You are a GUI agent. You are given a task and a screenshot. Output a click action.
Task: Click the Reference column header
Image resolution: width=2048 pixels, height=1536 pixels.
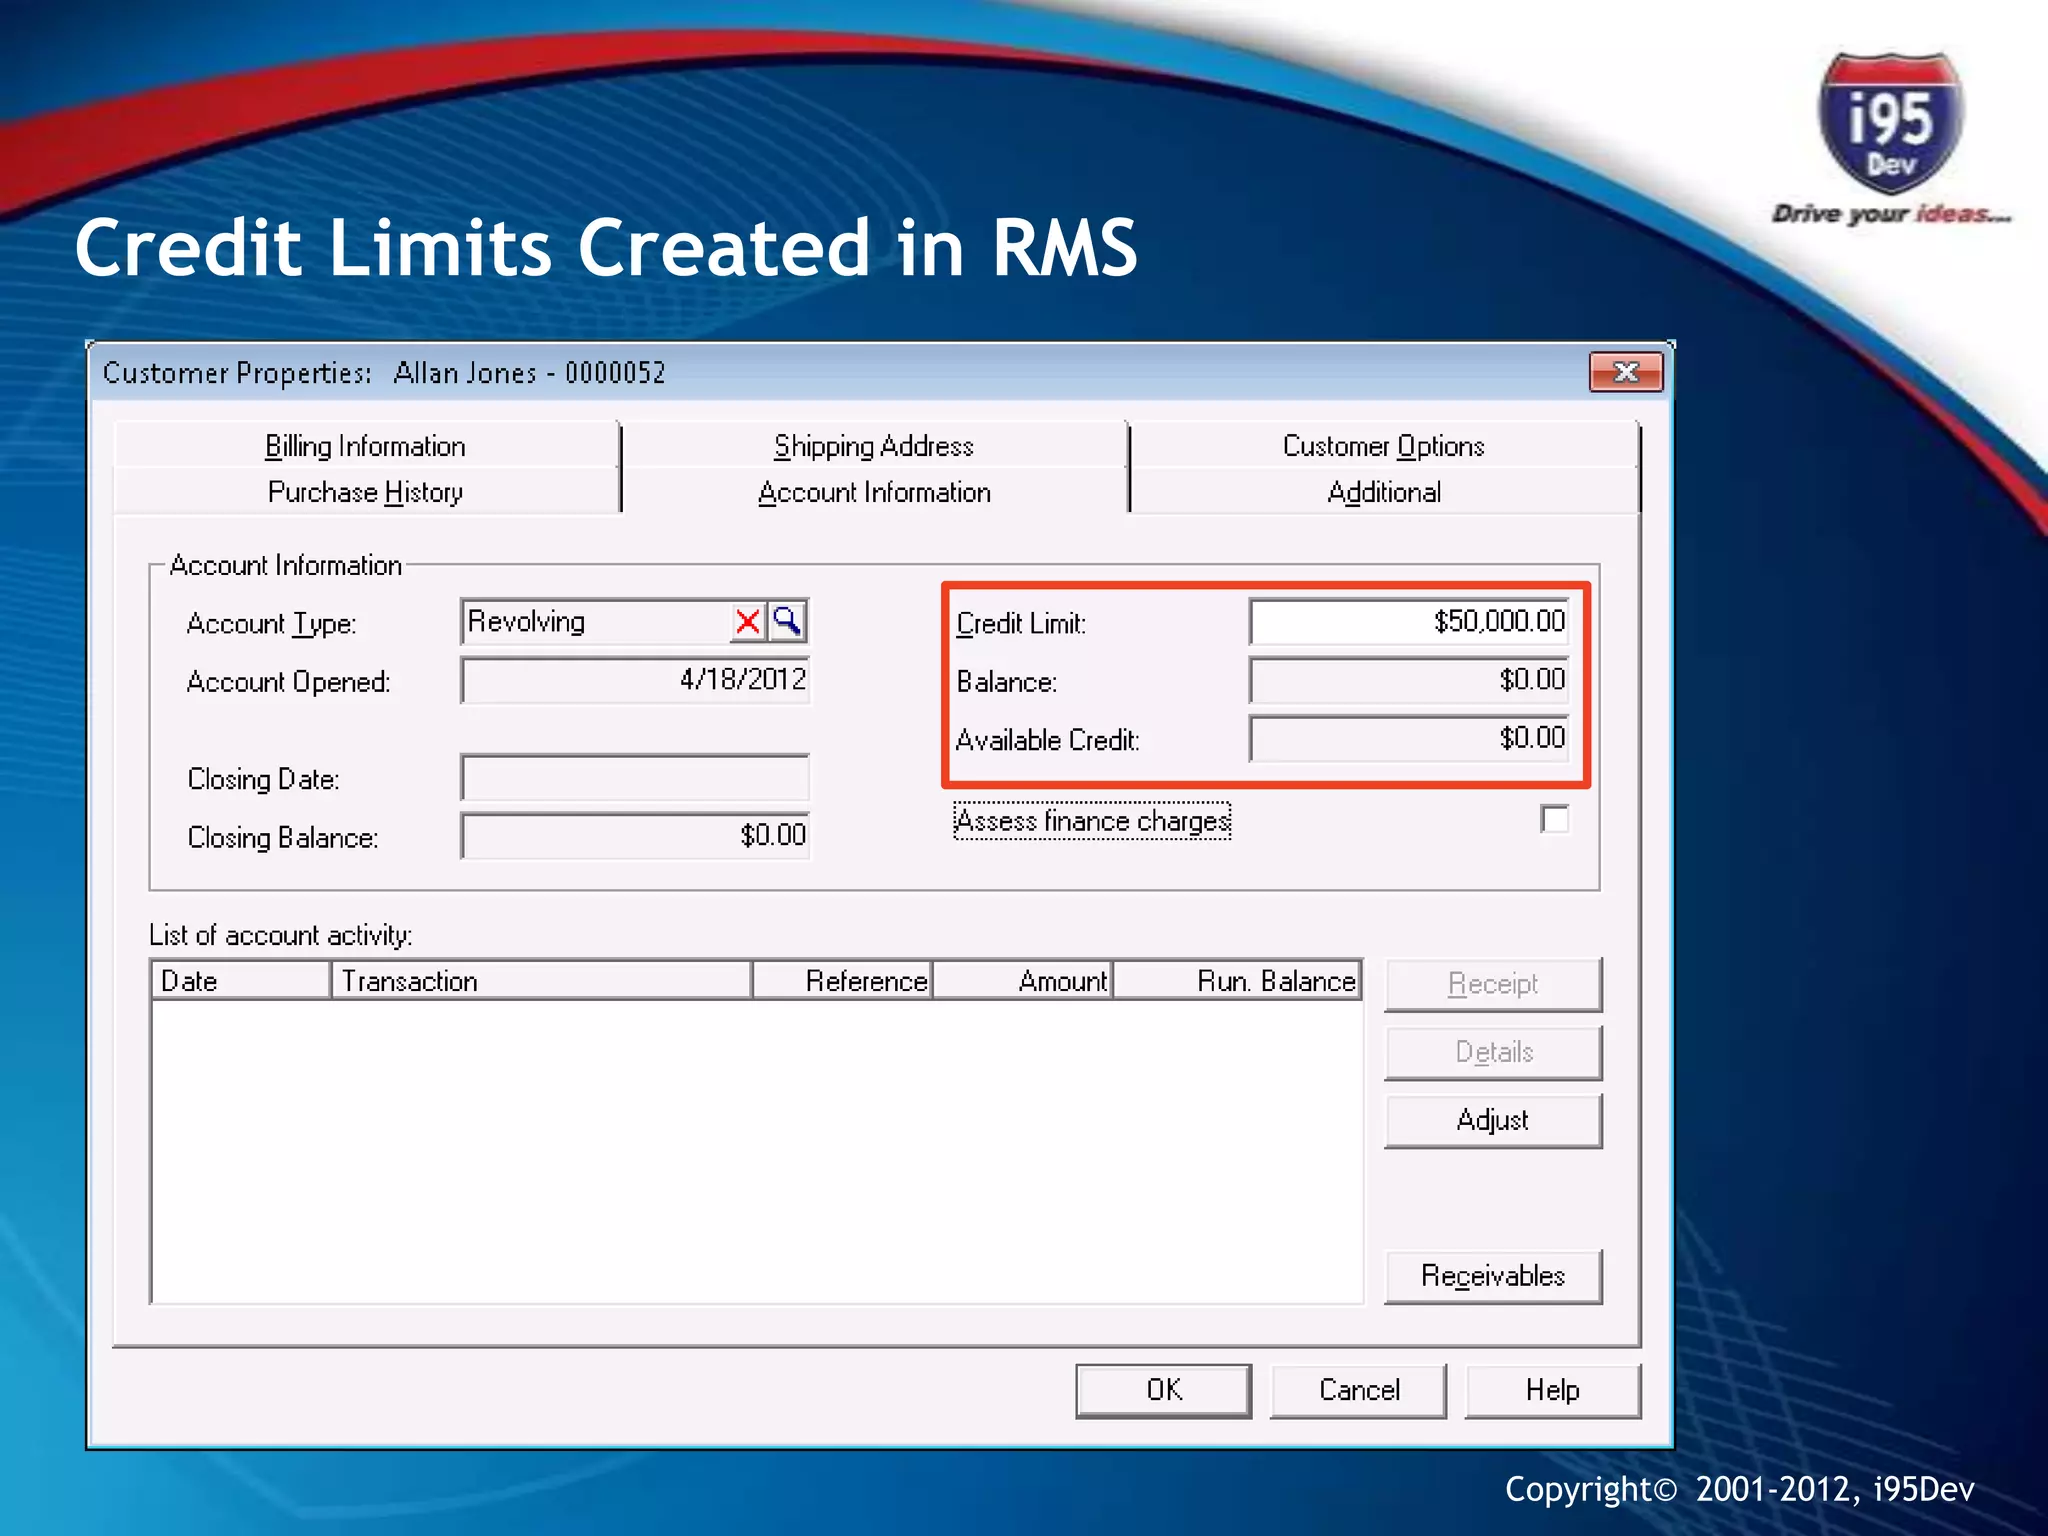[x=842, y=981]
